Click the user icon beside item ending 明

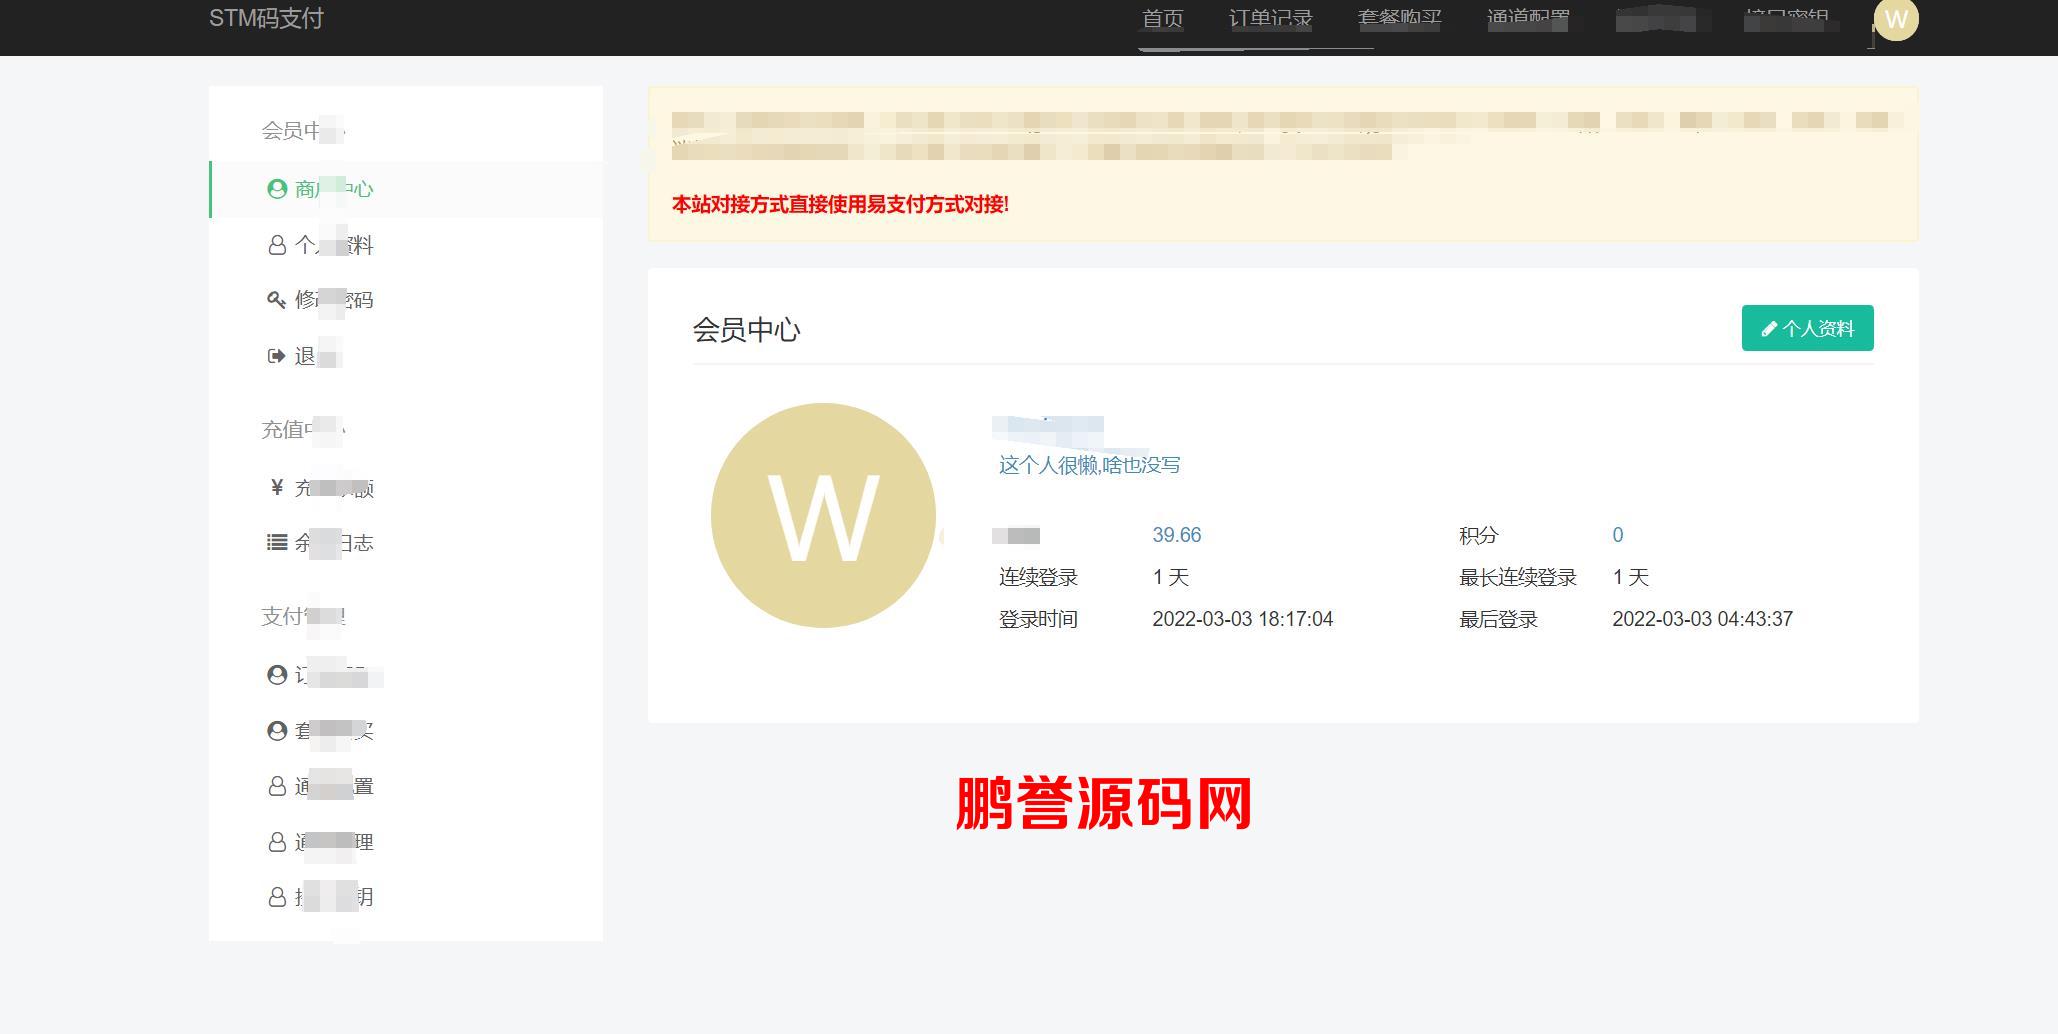(x=277, y=898)
